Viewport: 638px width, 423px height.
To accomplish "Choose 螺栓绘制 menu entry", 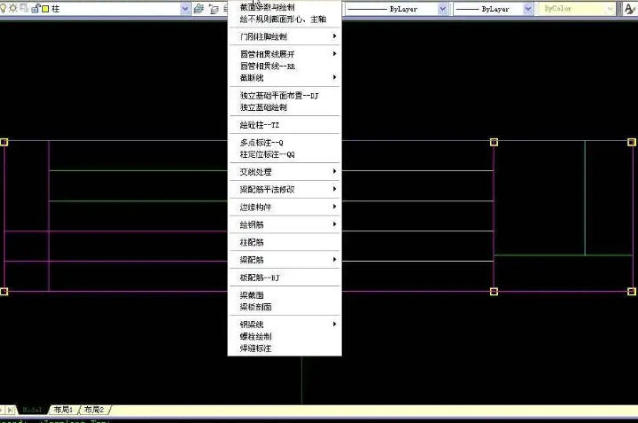I will point(284,336).
